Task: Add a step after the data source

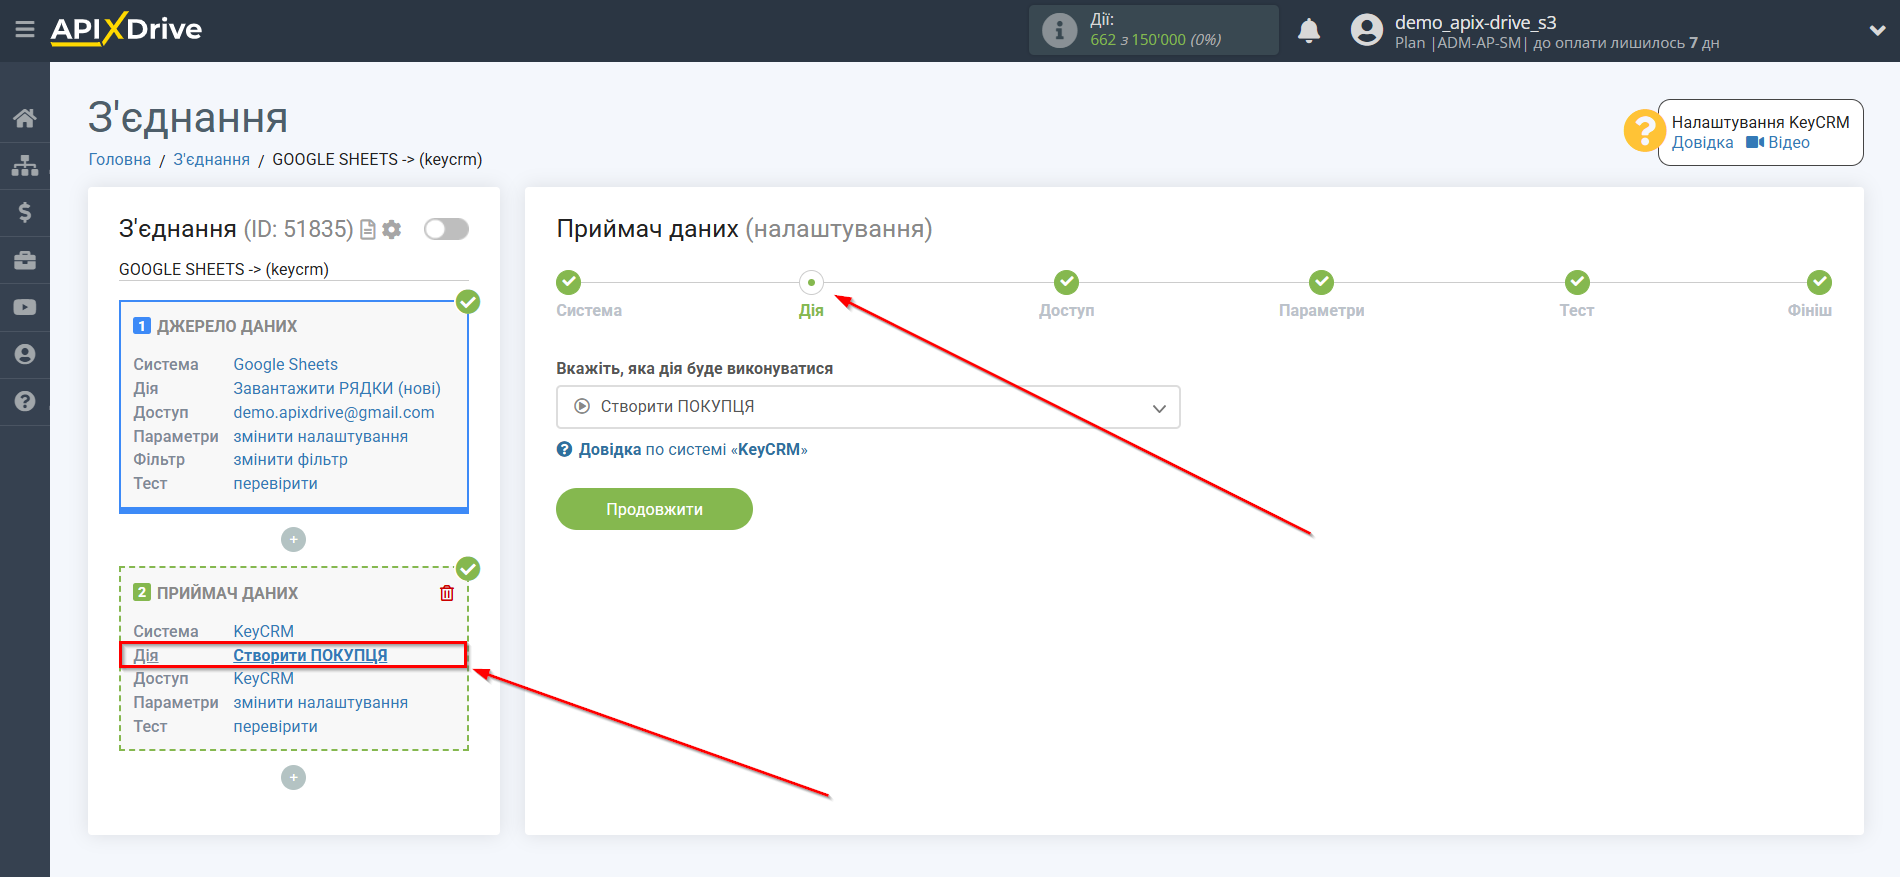Action: tap(293, 540)
